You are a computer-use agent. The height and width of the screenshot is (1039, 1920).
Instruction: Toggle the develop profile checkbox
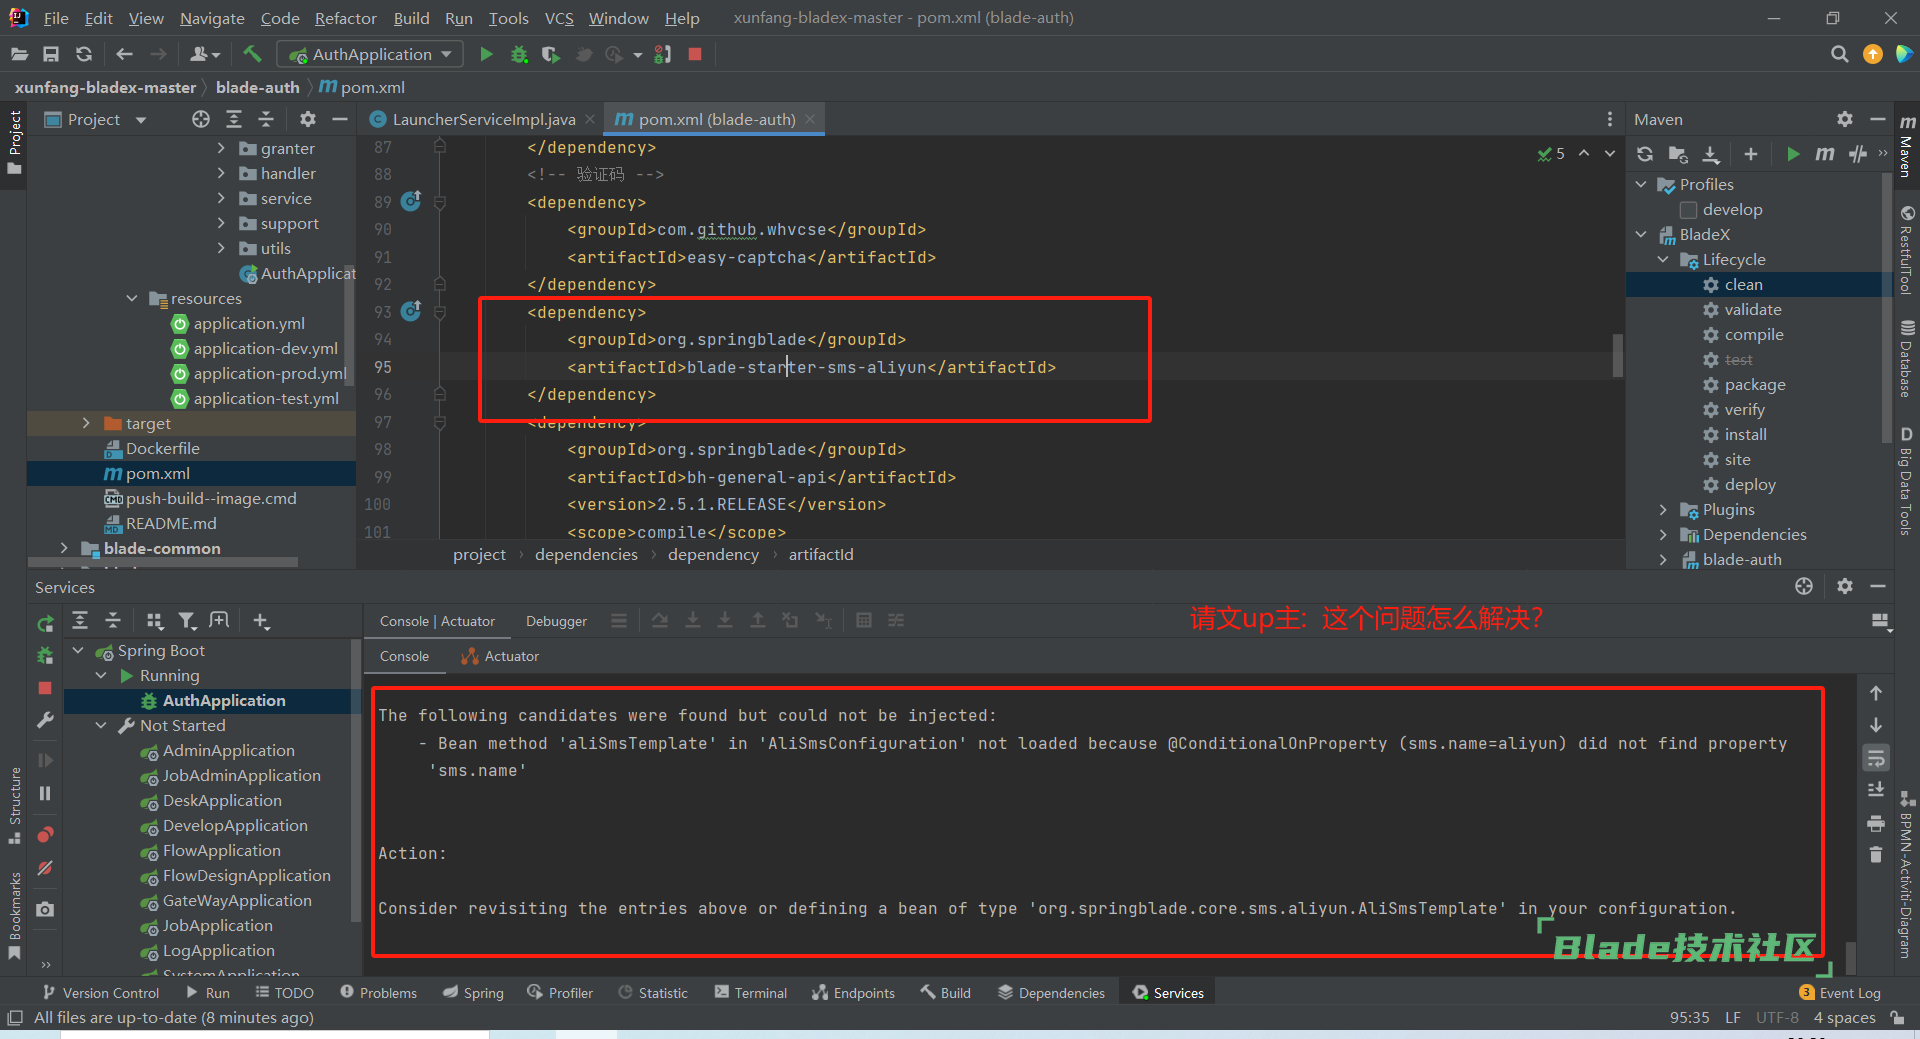(1689, 210)
